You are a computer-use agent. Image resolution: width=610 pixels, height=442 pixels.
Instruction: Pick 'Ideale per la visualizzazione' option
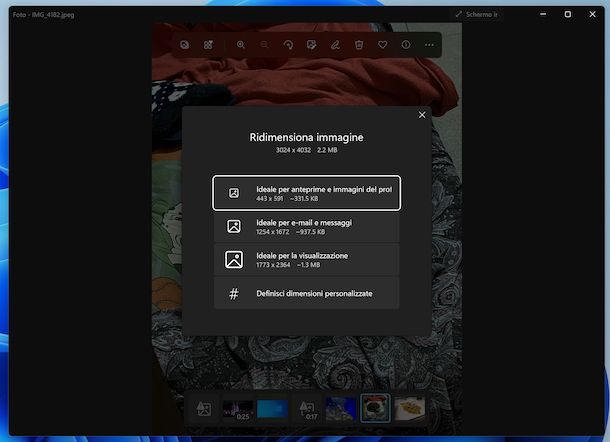306,260
